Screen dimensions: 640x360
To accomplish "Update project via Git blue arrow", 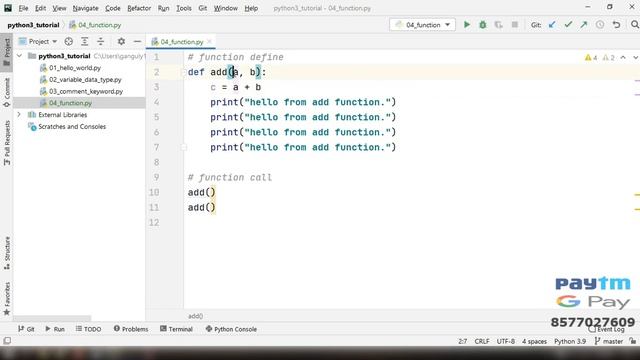I will point(552,25).
